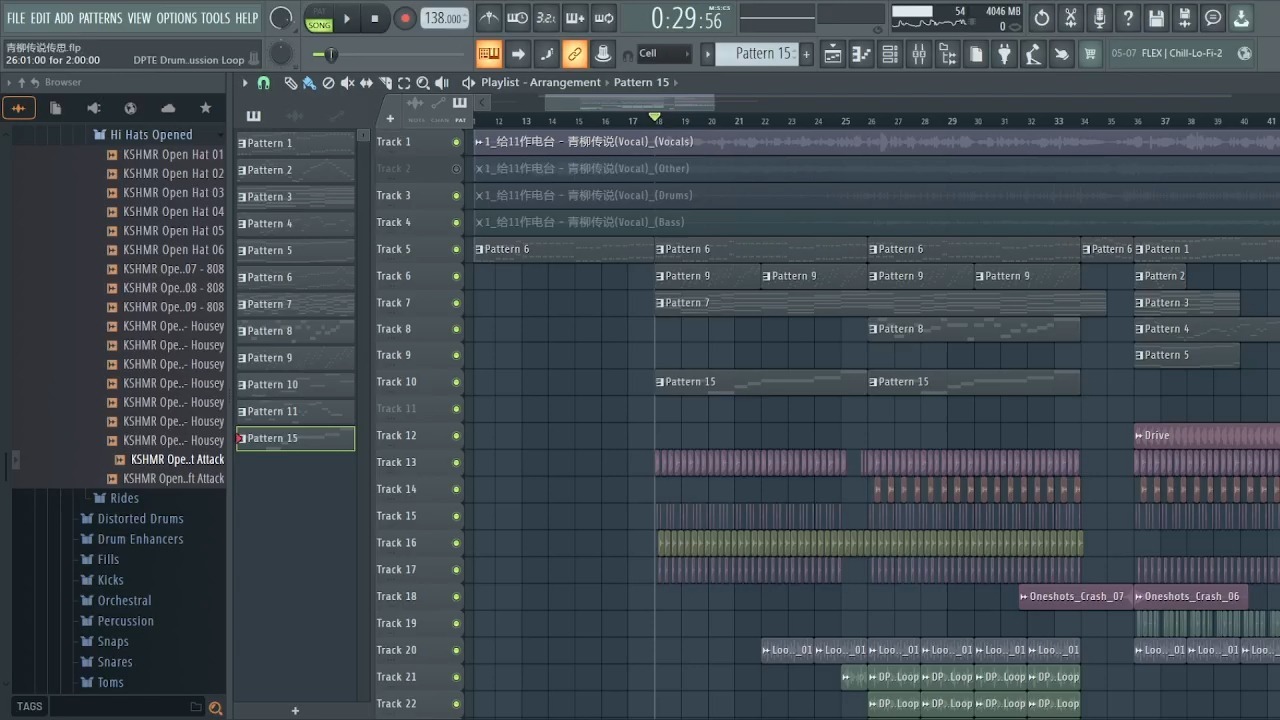This screenshot has height=720, width=1280.
Task: Switch to the Browser favorites star tab
Action: pyautogui.click(x=206, y=108)
